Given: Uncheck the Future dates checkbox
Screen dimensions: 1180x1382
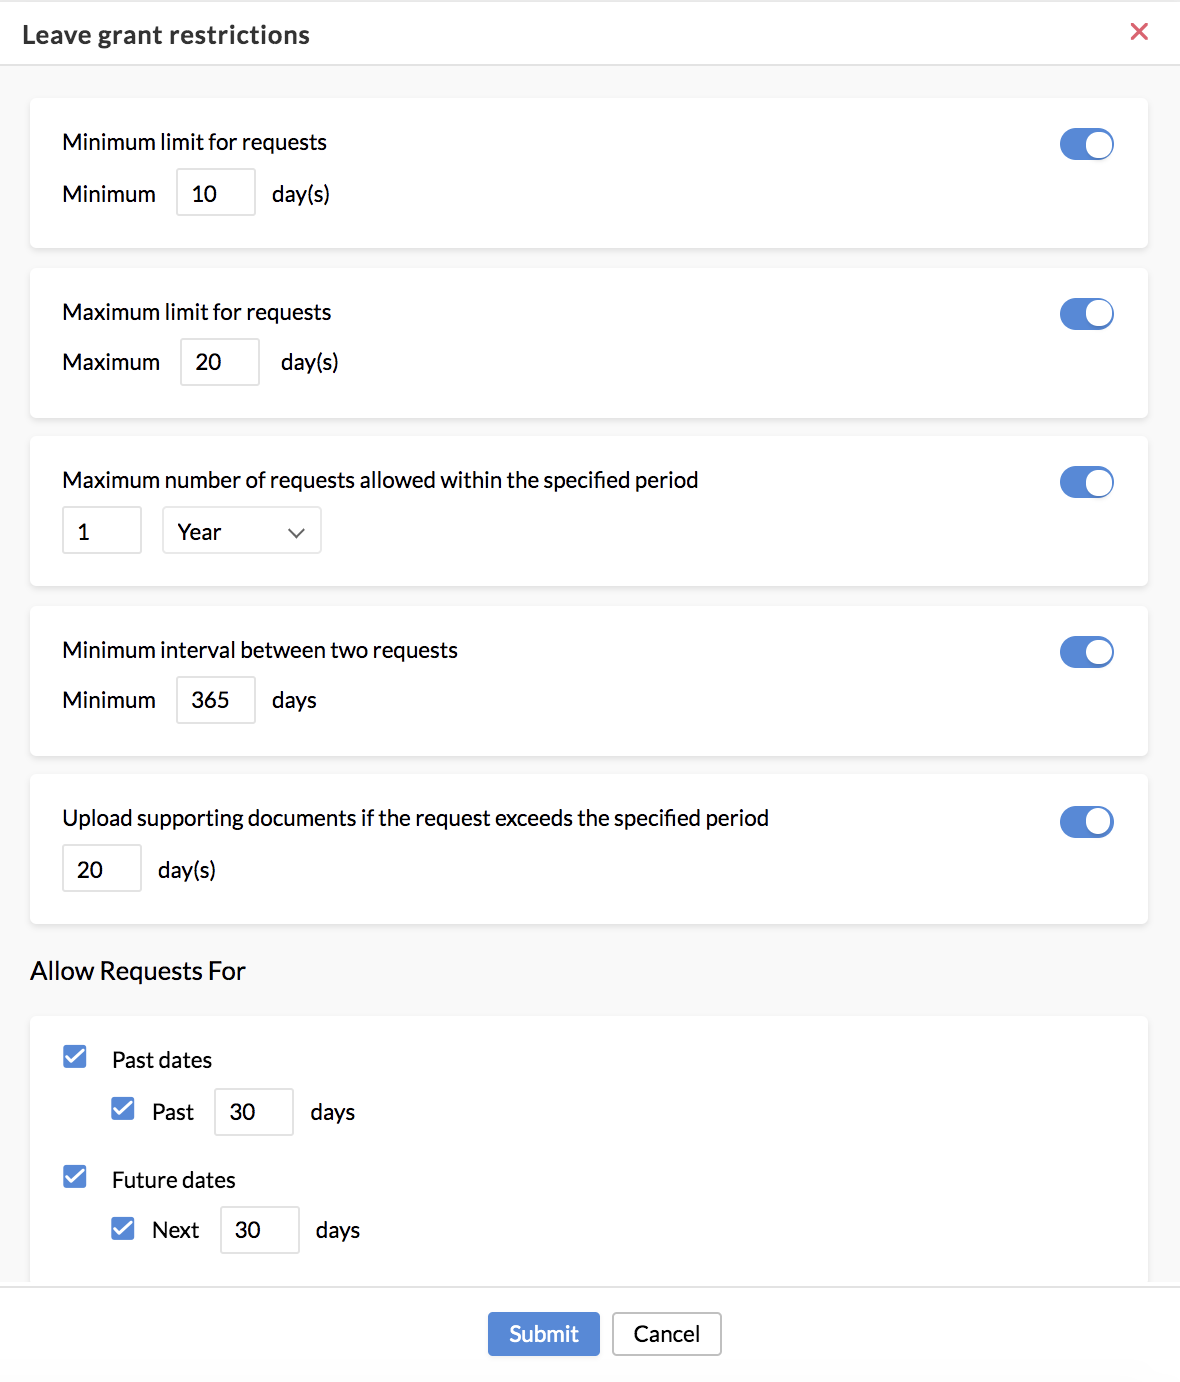Looking at the screenshot, I should coord(75,1177).
